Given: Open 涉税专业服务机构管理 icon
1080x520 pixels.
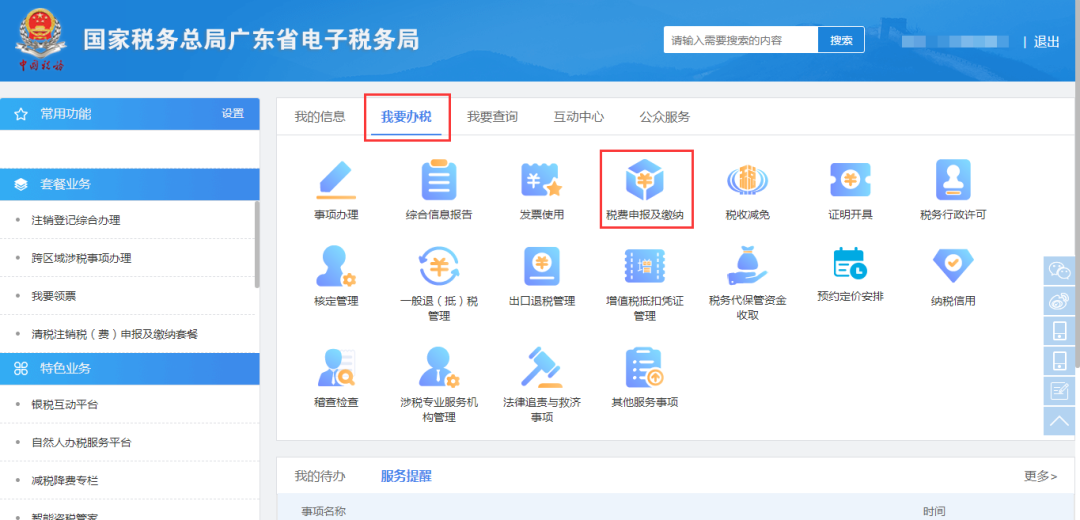Looking at the screenshot, I should 439,368.
